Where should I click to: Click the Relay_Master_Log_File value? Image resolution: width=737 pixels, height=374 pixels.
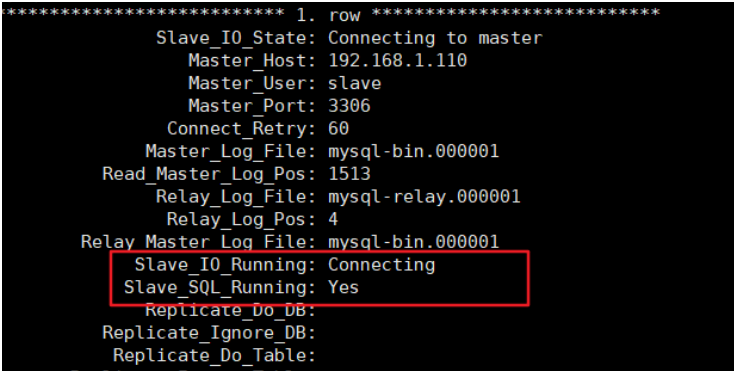[414, 242]
